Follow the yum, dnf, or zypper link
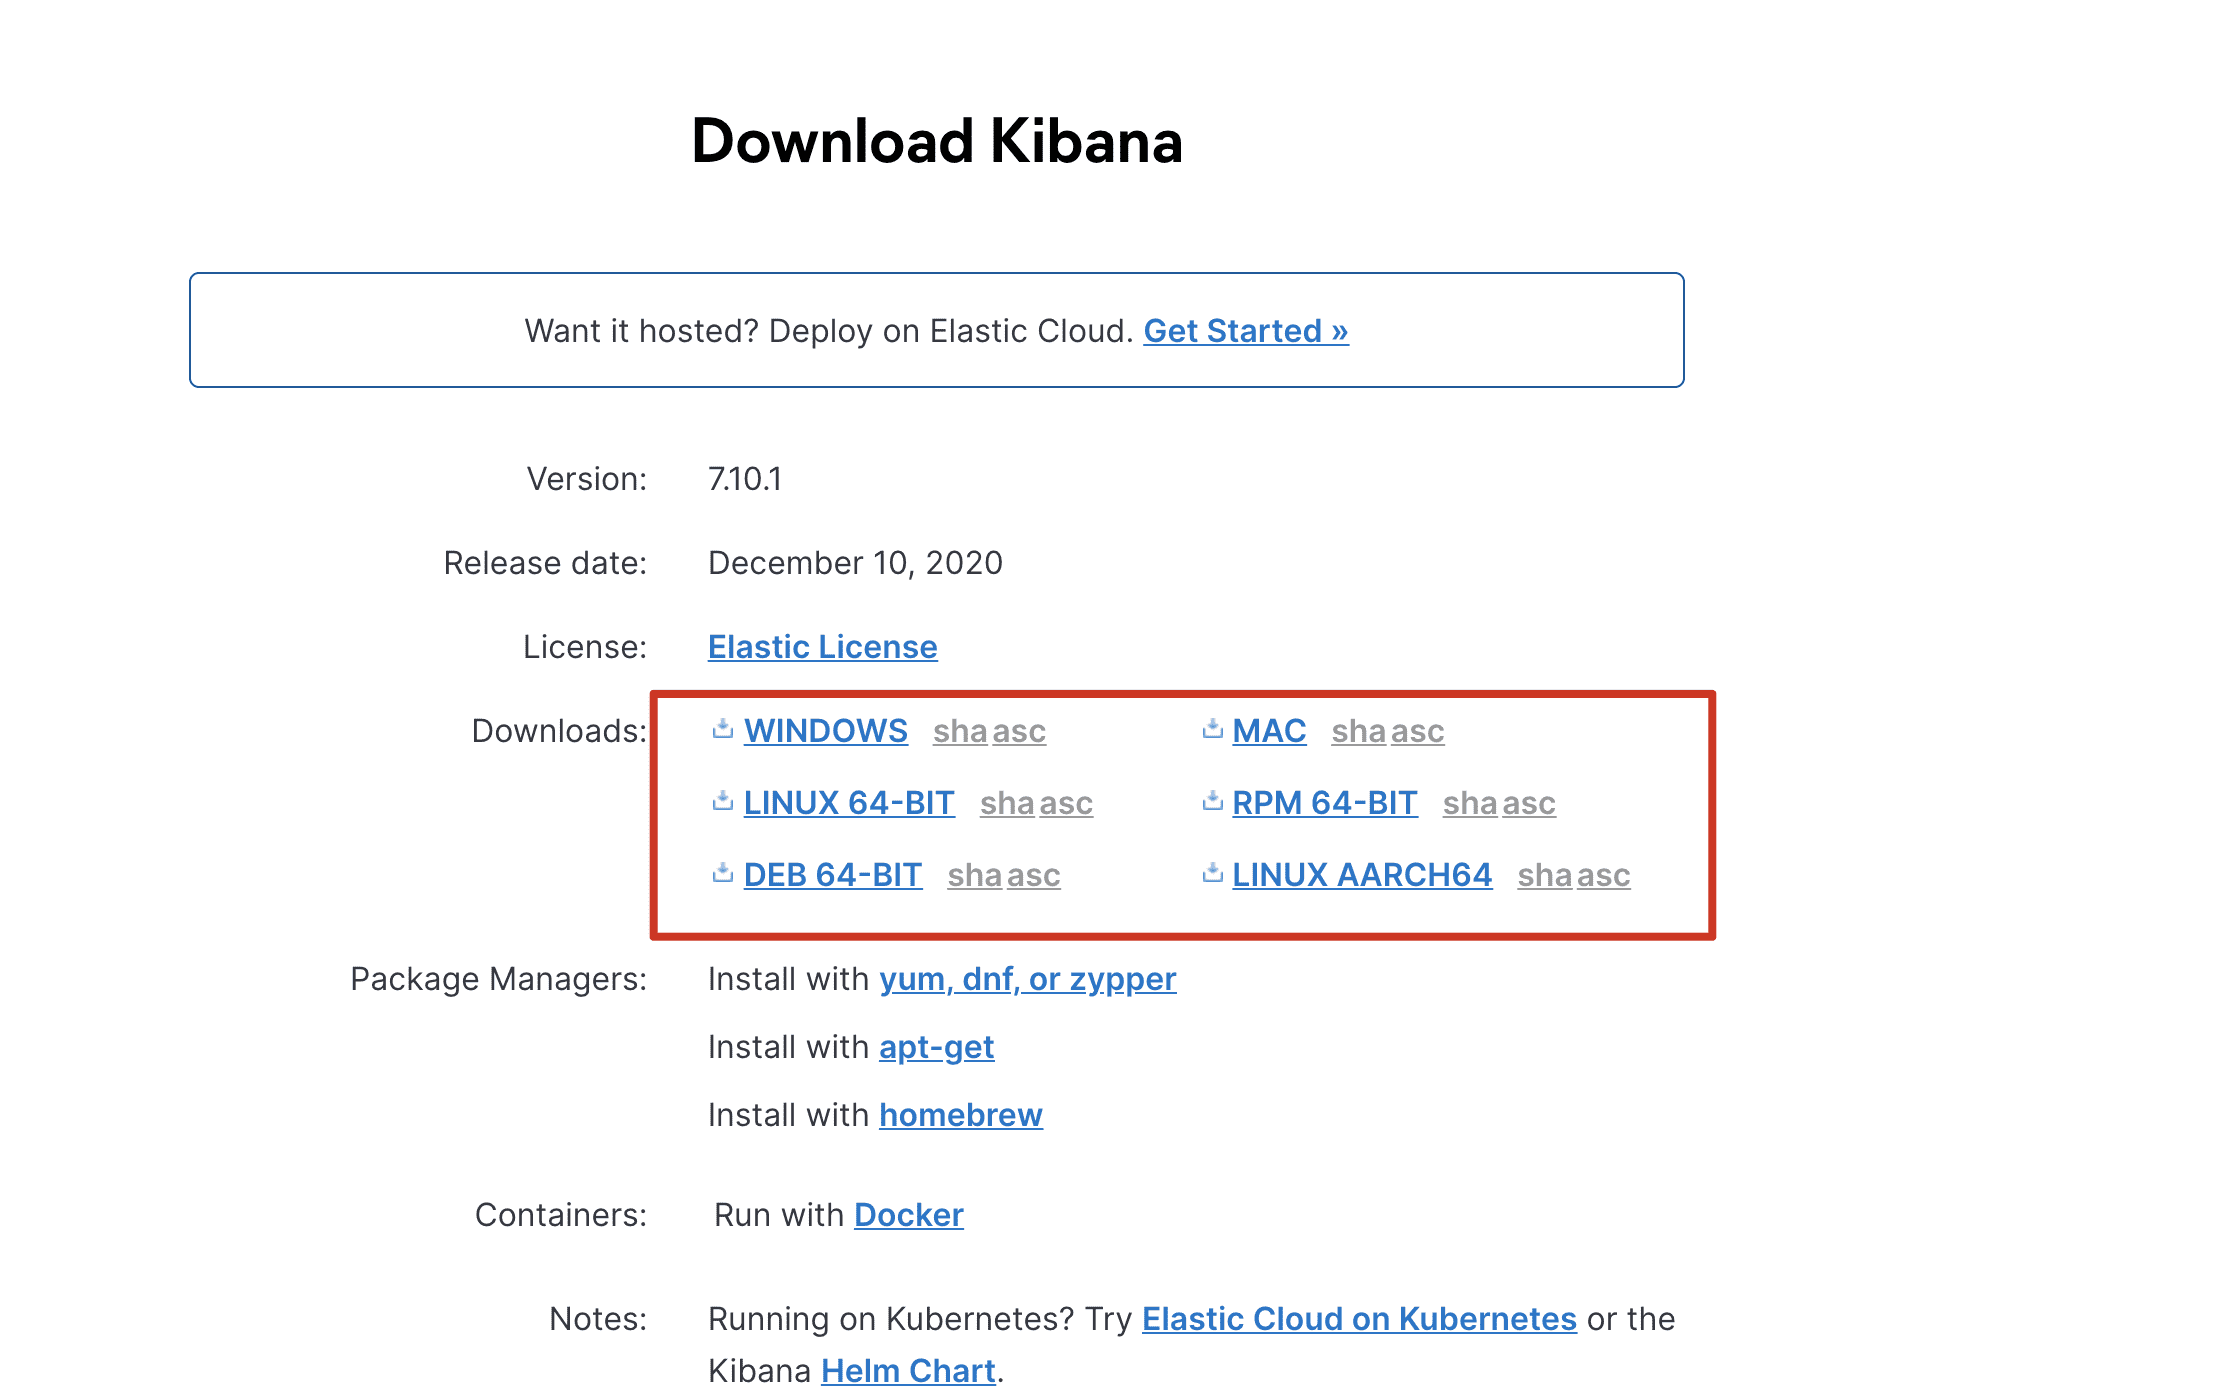Image resolution: width=2220 pixels, height=1394 pixels. click(x=1027, y=979)
